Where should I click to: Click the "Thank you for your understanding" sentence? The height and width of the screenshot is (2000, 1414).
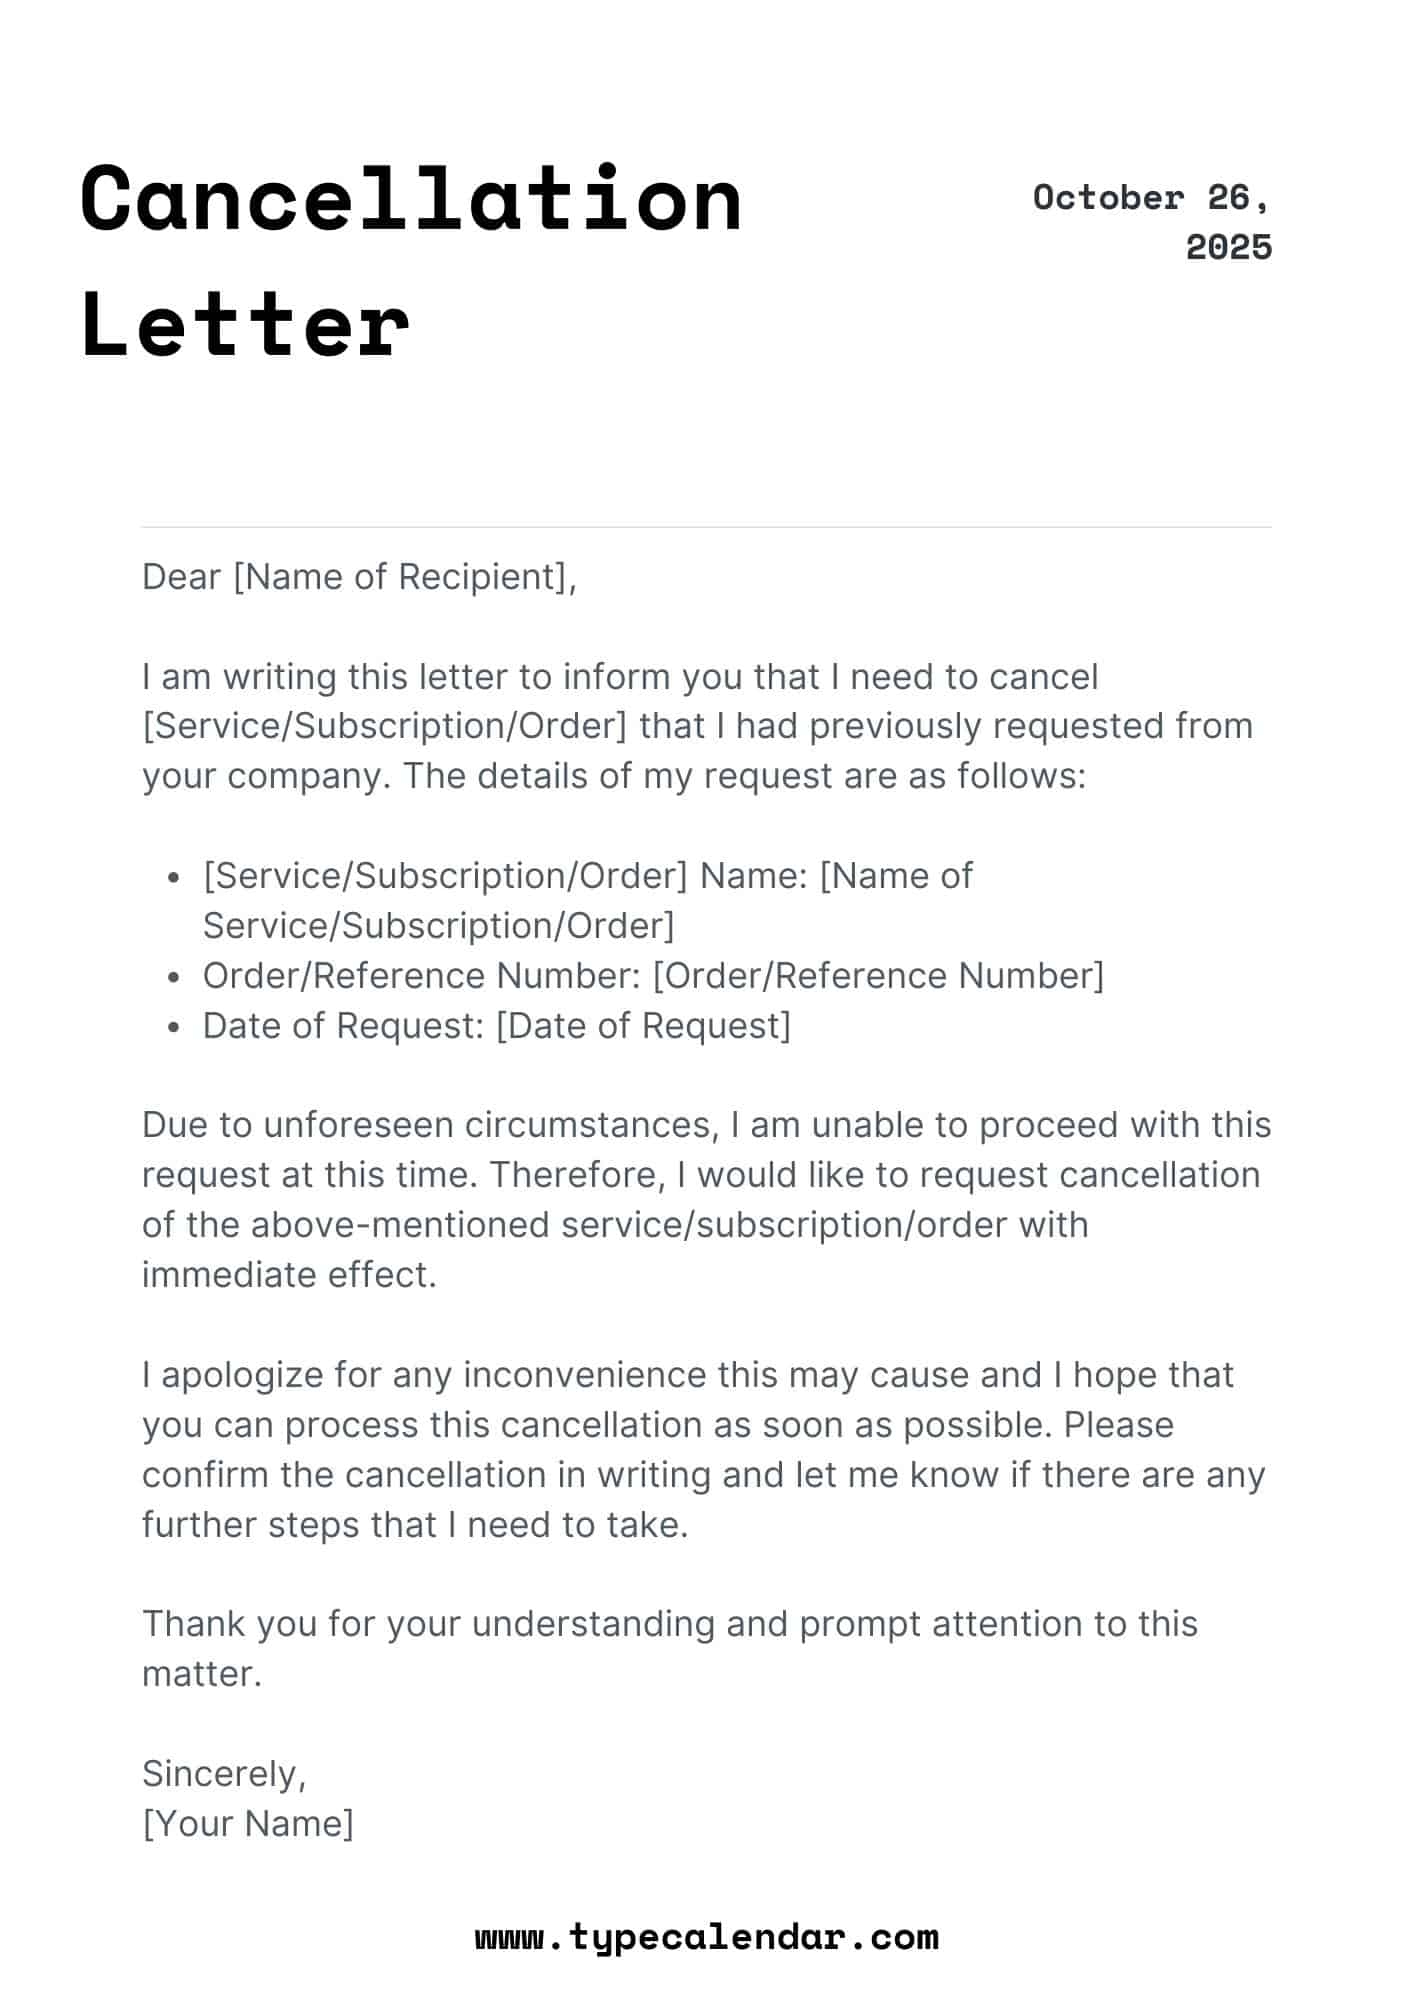coord(669,1623)
